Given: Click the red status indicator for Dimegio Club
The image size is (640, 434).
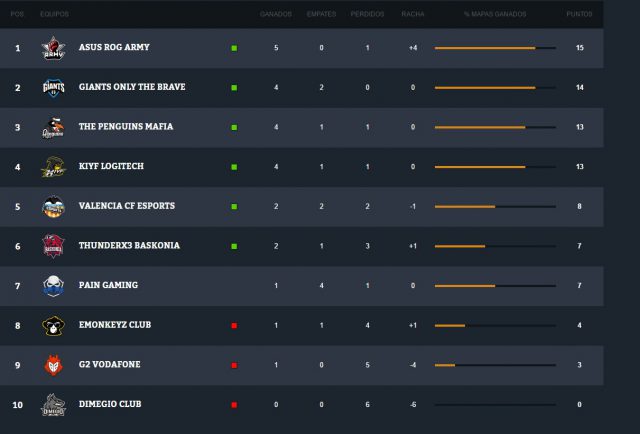Looking at the screenshot, I should click(x=234, y=405).
